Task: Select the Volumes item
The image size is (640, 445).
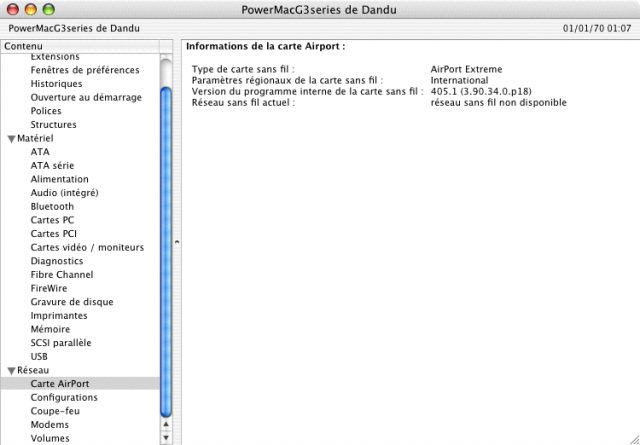Action: pos(50,438)
